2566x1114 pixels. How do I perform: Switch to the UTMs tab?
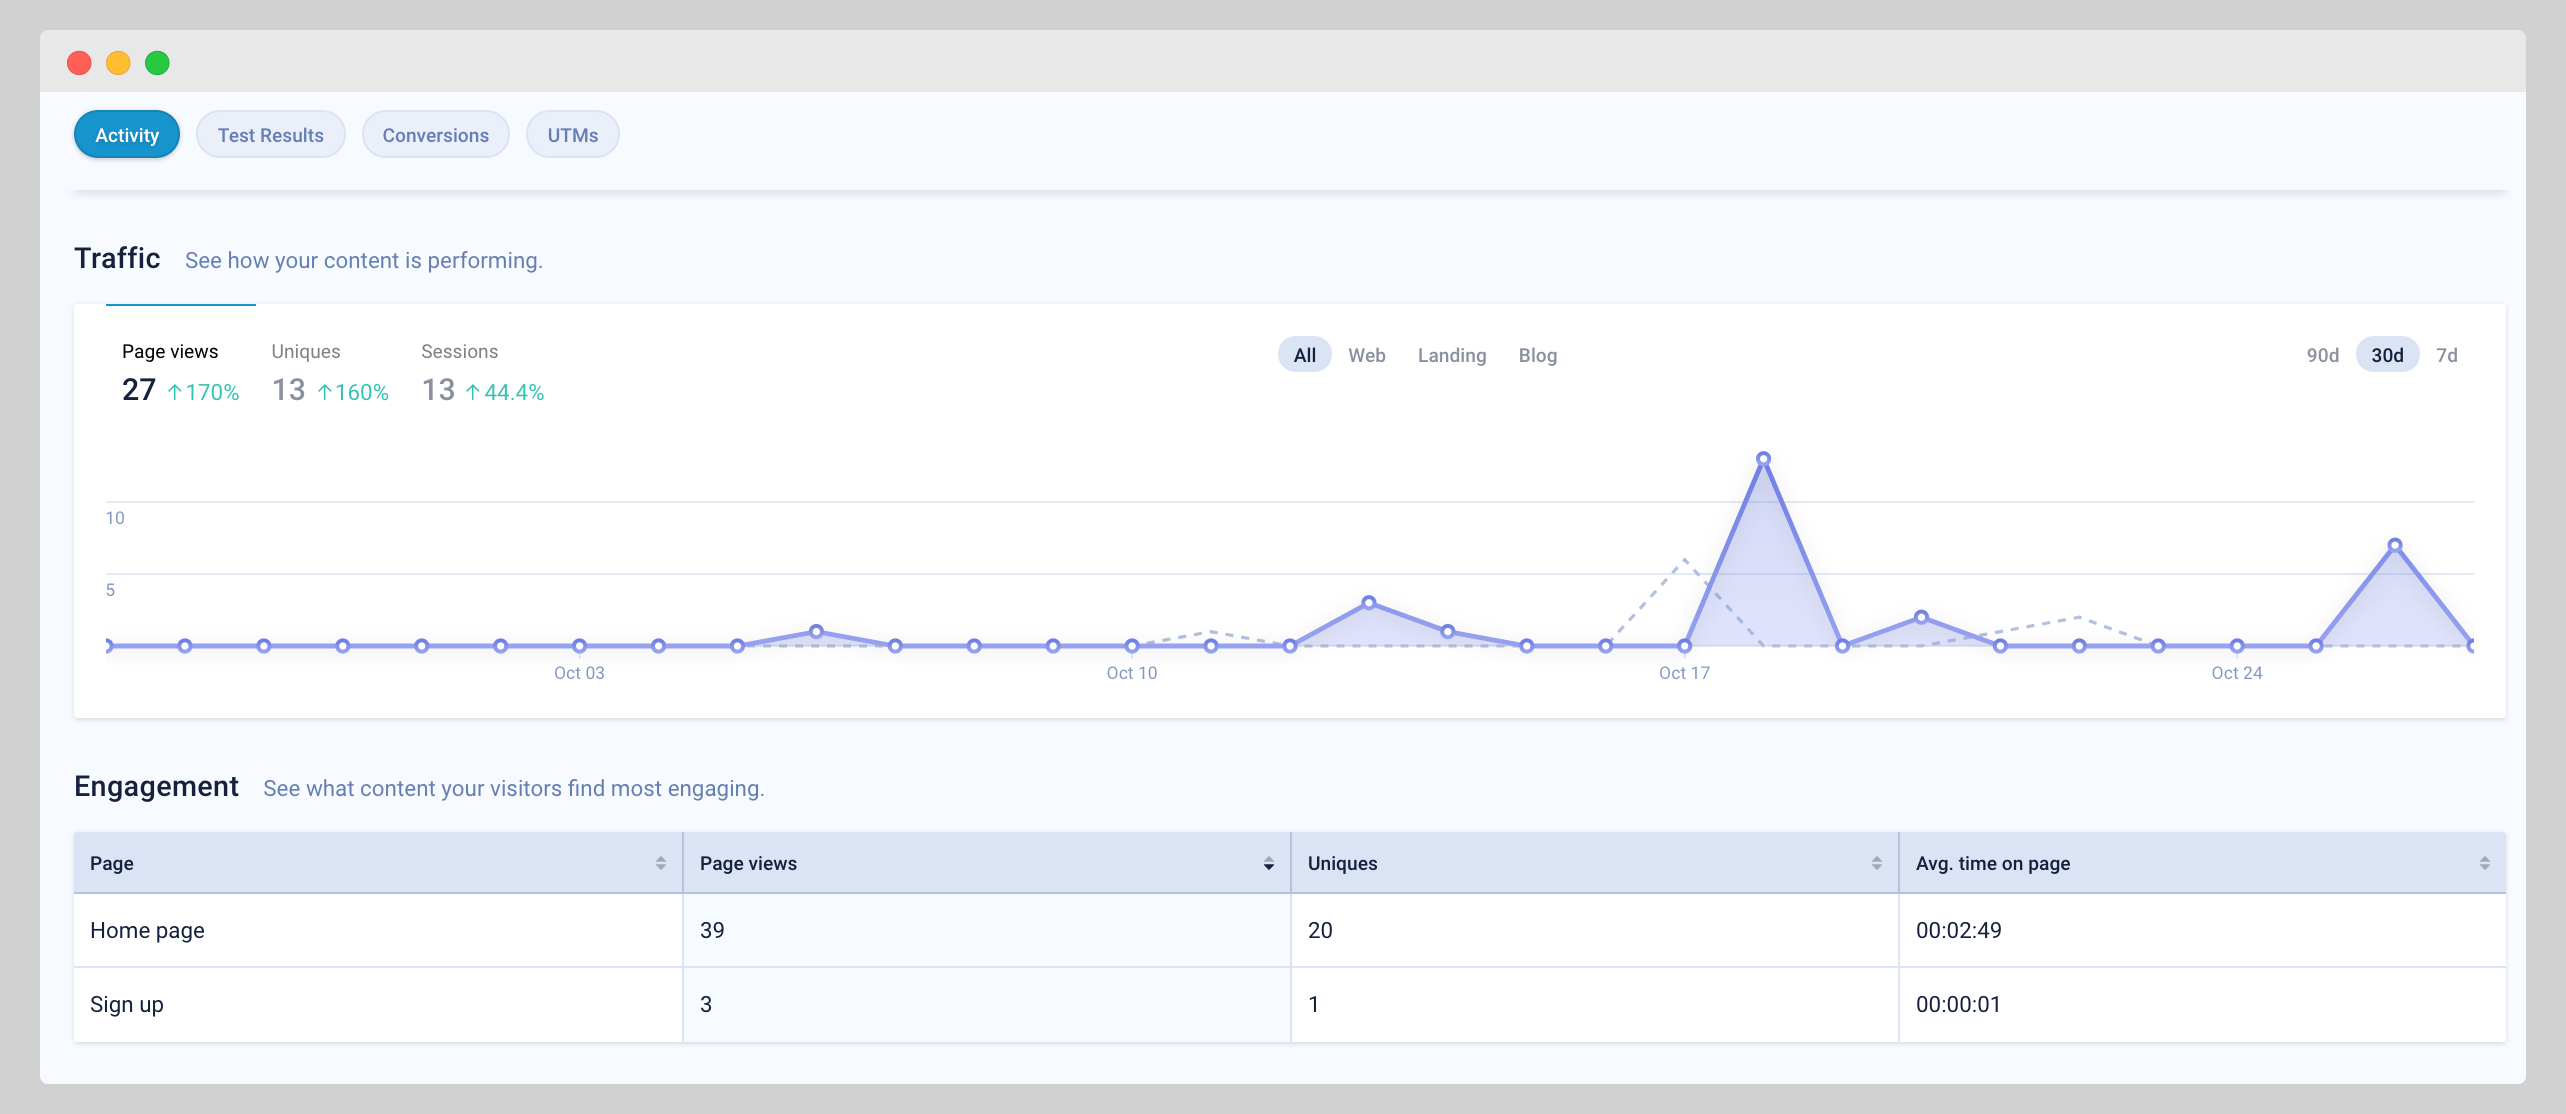pos(572,134)
